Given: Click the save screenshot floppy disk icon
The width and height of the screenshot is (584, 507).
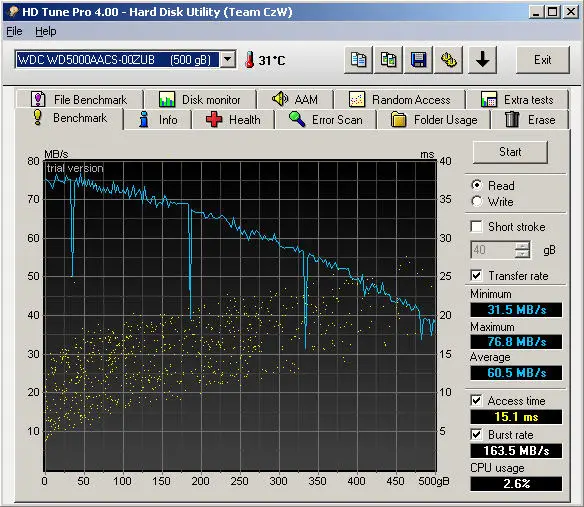Looking at the screenshot, I should [418, 60].
